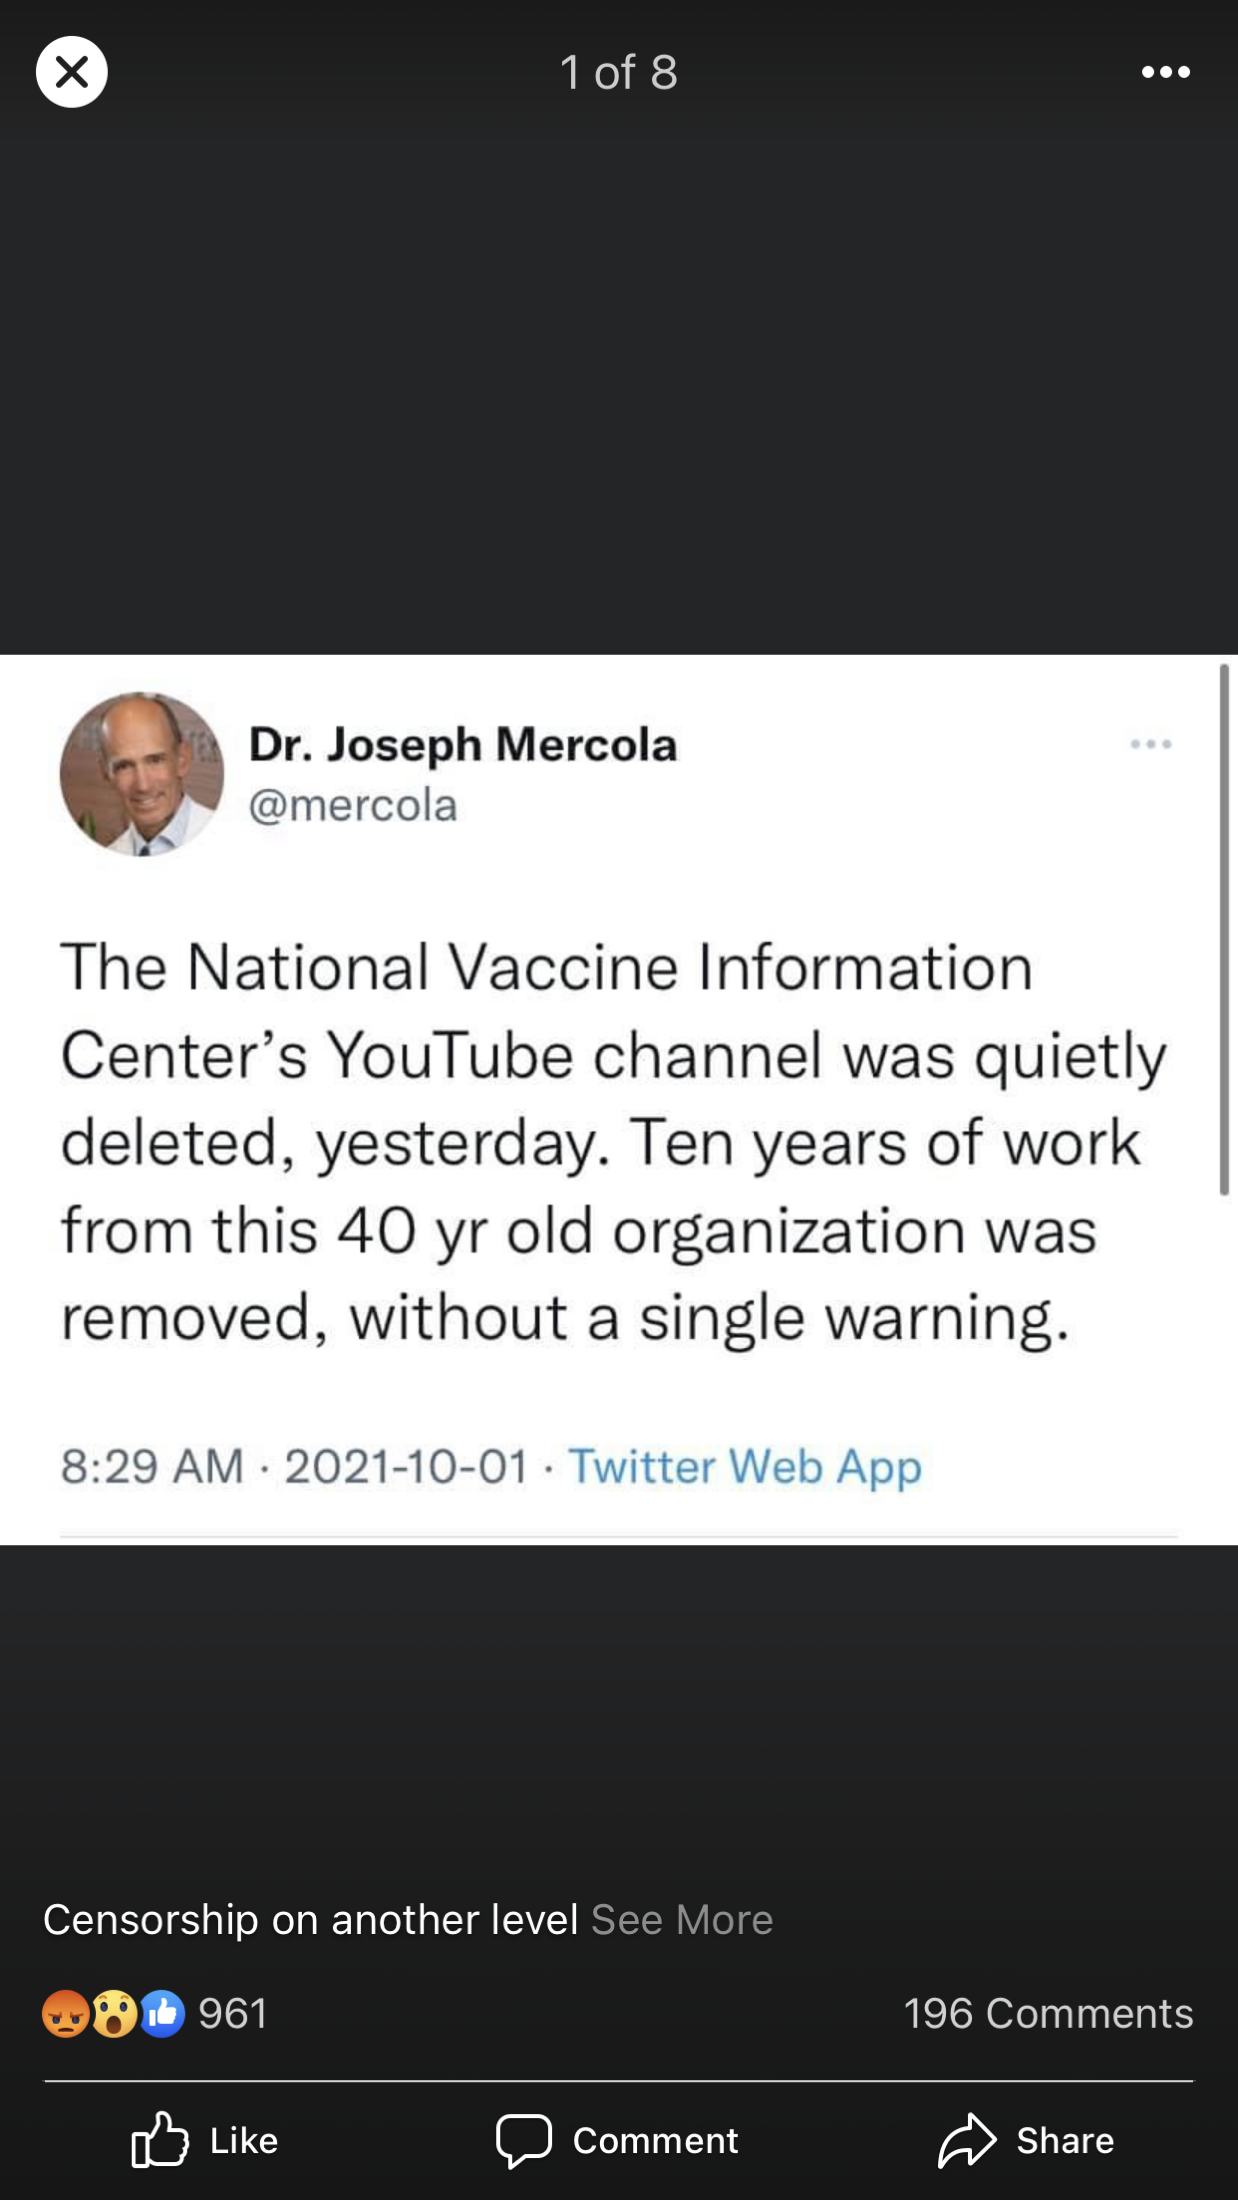The height and width of the screenshot is (2200, 1238).
Task: Tap the Comment speech bubble icon
Action: click(x=523, y=2140)
